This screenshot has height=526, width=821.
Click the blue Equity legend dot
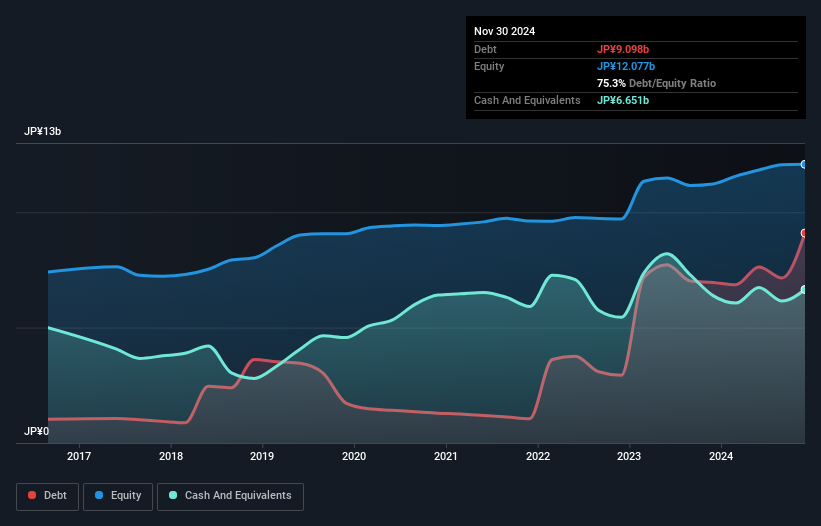(99, 495)
